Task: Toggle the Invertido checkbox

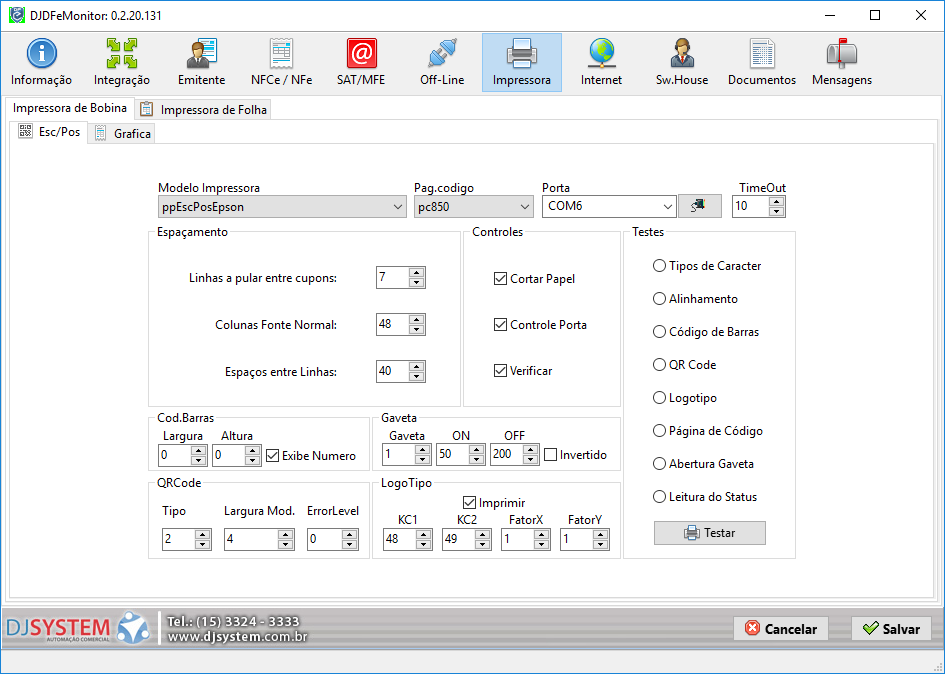Action: pyautogui.click(x=551, y=455)
